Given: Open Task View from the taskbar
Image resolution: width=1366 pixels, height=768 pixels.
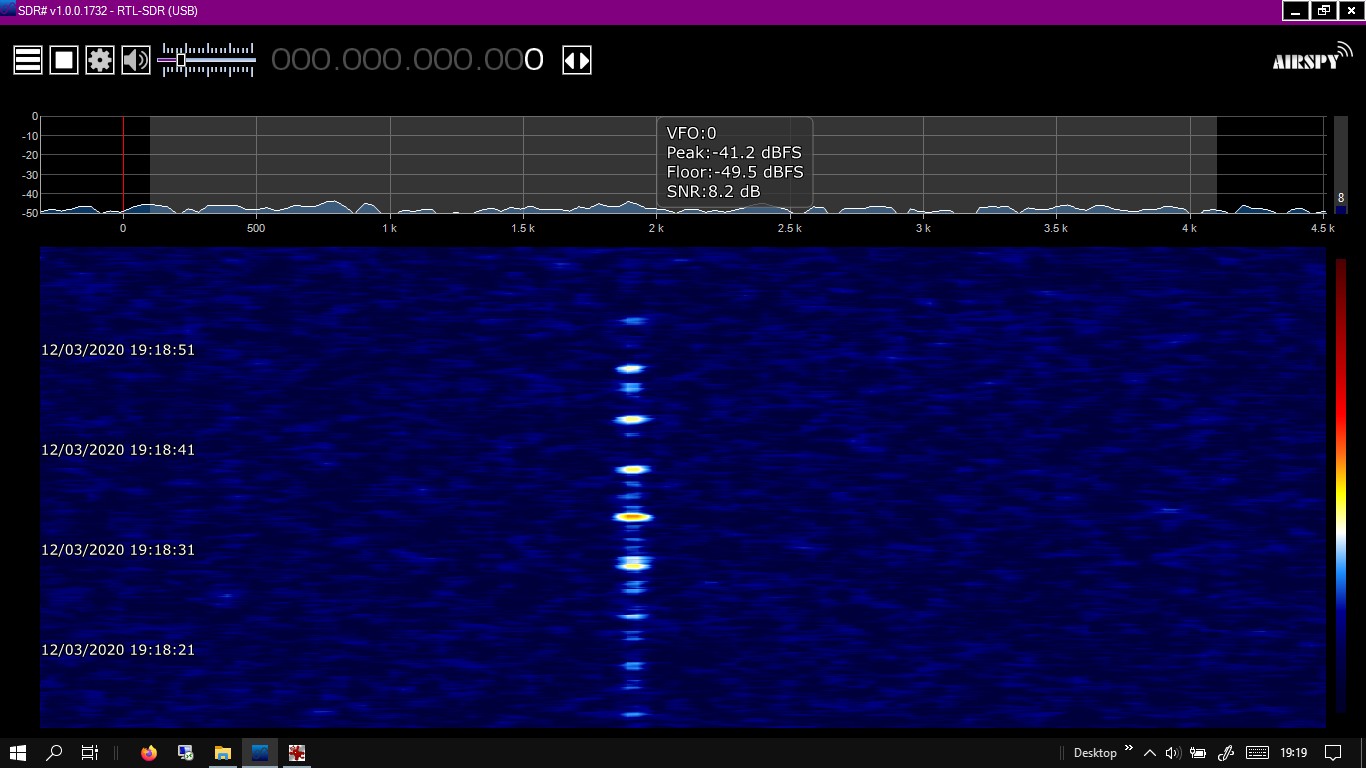Looking at the screenshot, I should (x=90, y=753).
